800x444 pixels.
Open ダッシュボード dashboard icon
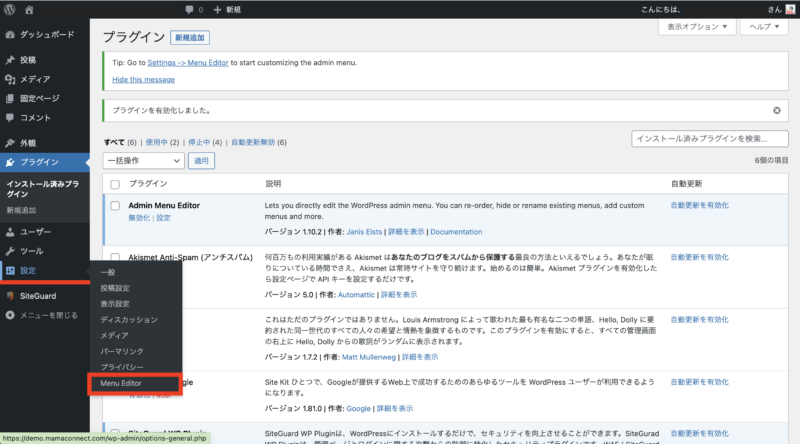pos(10,35)
